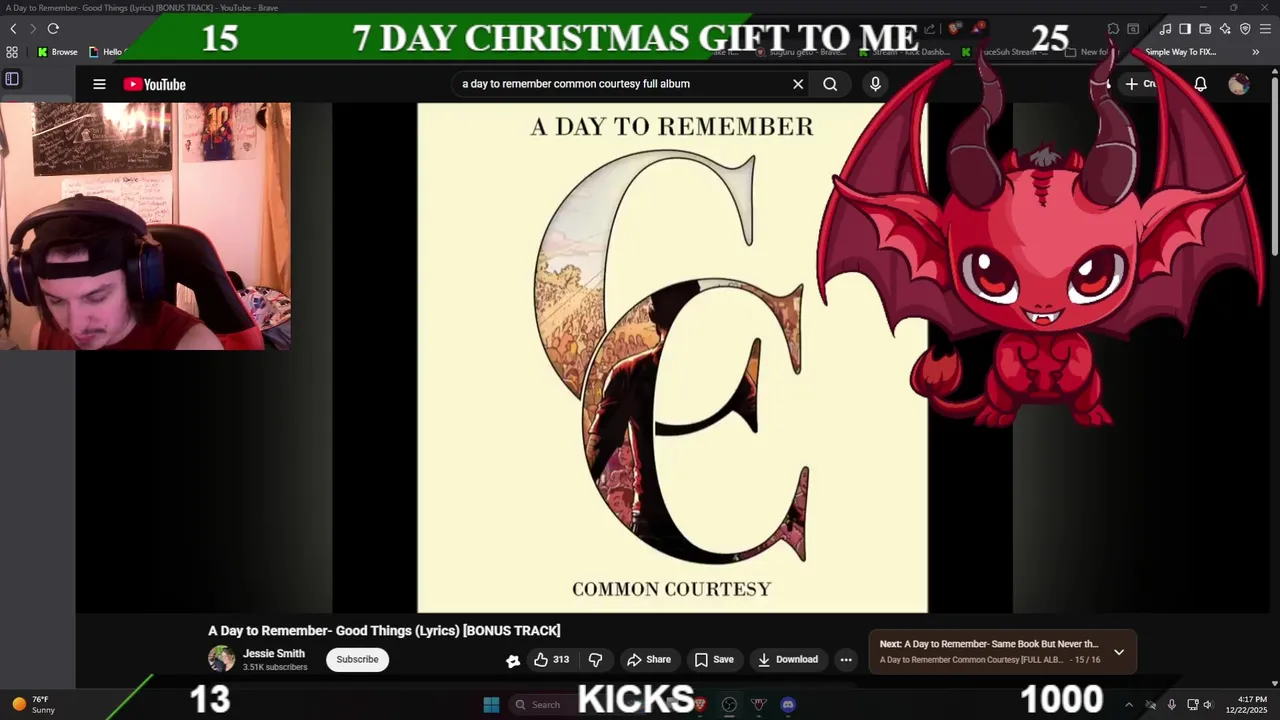Show hidden system tray icons chevron
The height and width of the screenshot is (720, 1280).
click(x=1129, y=705)
